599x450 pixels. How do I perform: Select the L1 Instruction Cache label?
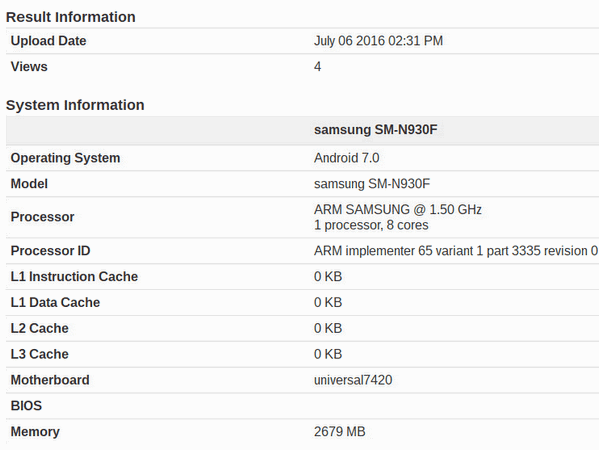[x=74, y=277]
